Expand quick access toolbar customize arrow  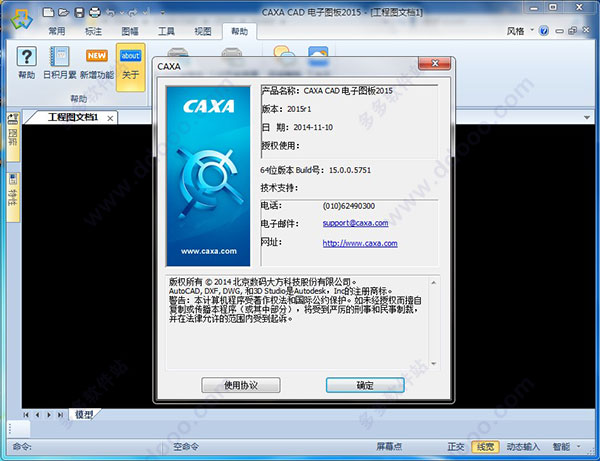point(163,13)
